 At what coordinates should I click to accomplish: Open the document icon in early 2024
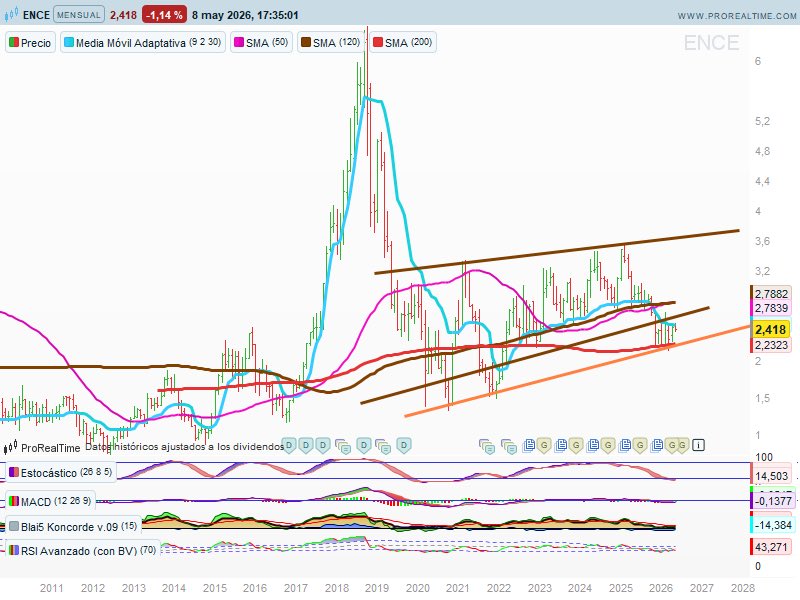[x=592, y=445]
